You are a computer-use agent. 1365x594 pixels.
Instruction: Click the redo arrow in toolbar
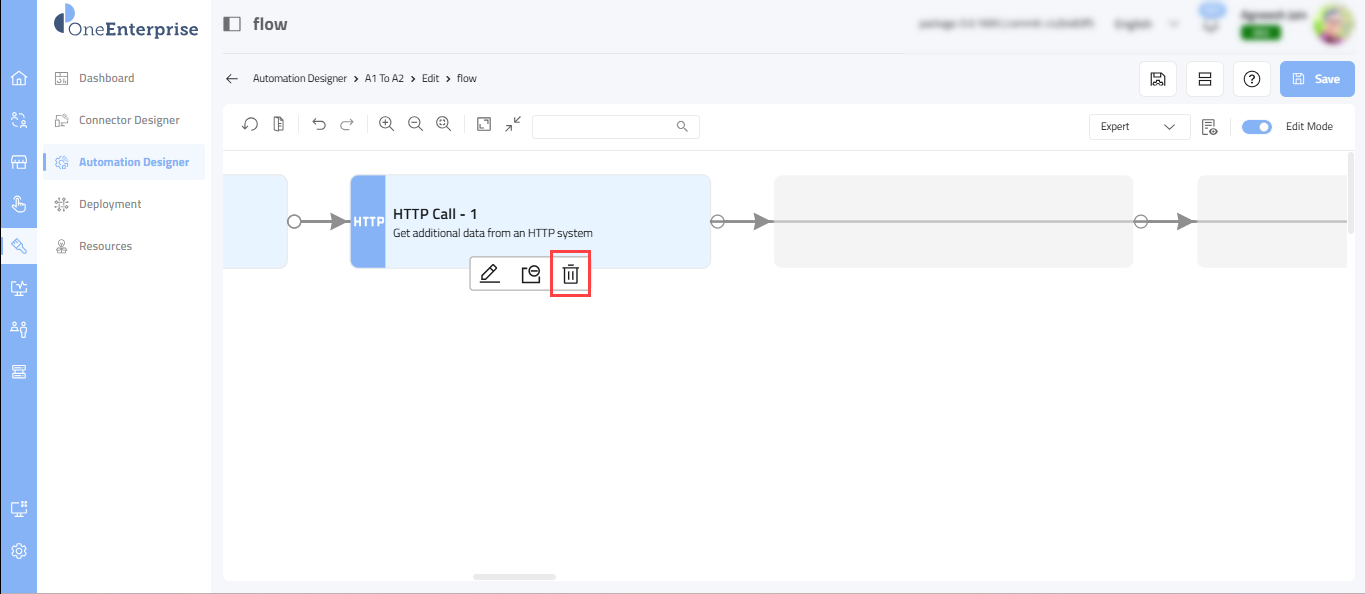tap(347, 125)
